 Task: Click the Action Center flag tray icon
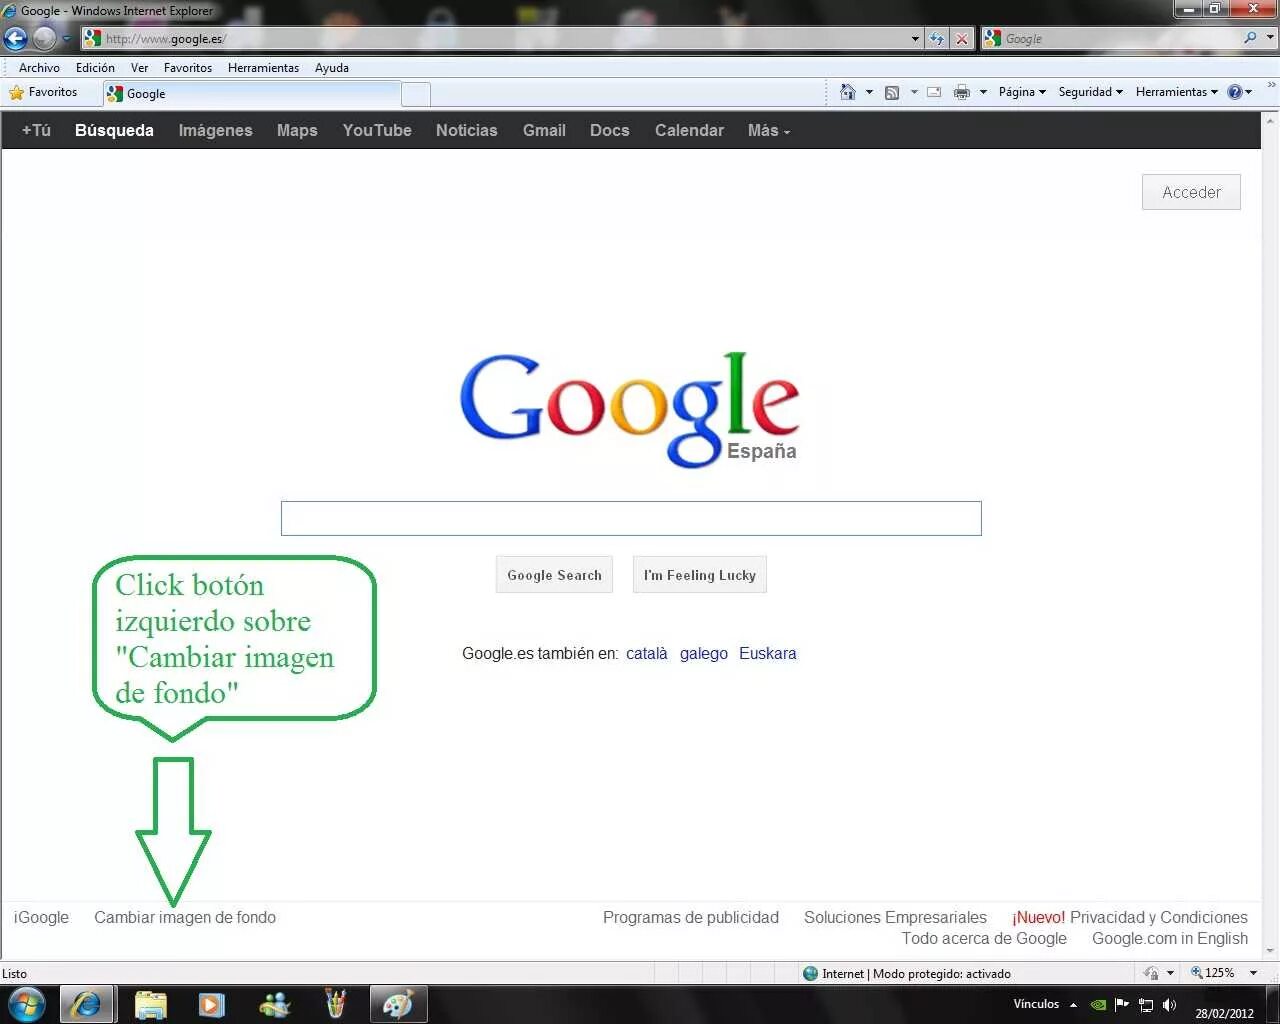click(x=1122, y=1004)
